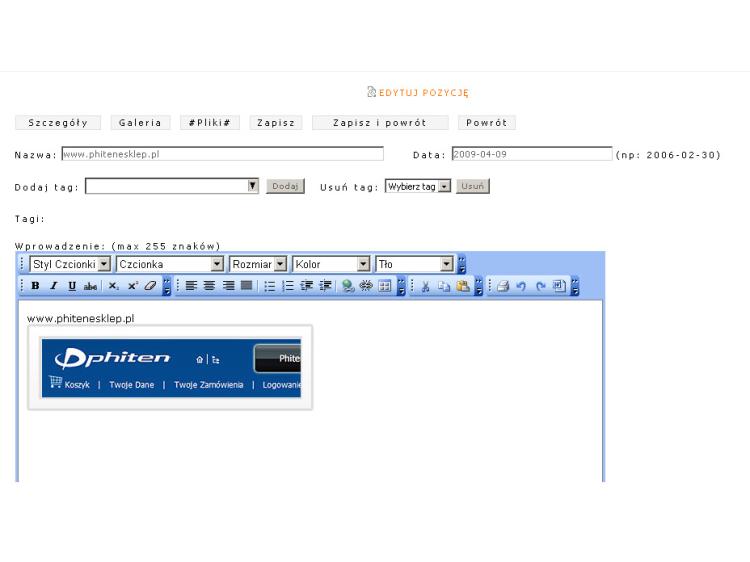This screenshot has height=562, width=750.
Task: Center align text
Action: pos(210,286)
